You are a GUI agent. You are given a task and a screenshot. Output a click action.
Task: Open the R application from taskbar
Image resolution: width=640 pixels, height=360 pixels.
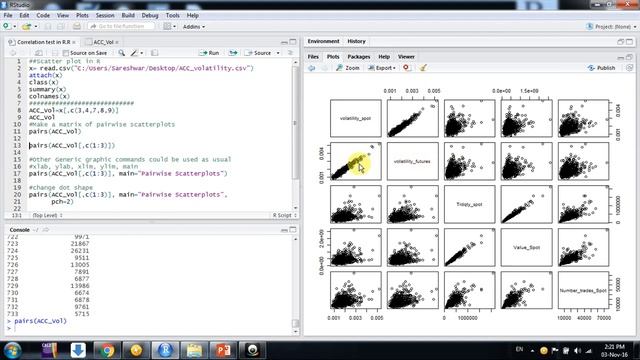pyautogui.click(x=165, y=350)
